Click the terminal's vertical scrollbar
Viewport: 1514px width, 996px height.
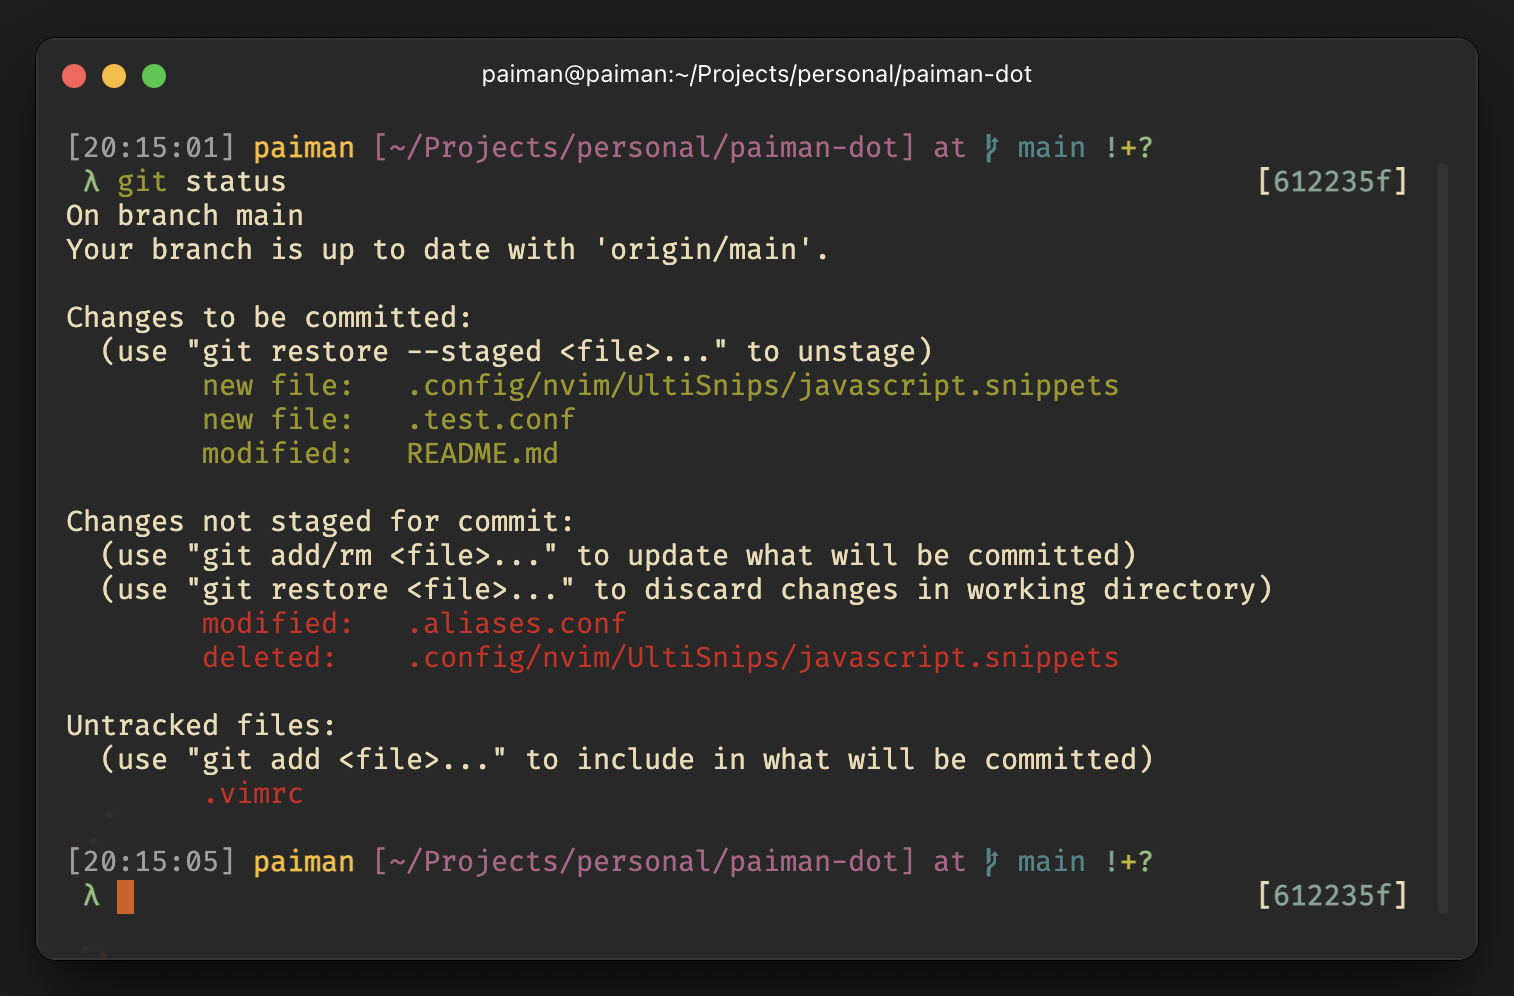pyautogui.click(x=1442, y=538)
